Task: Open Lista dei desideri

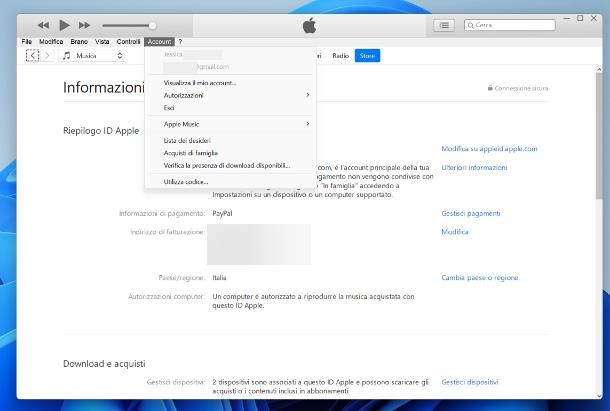Action: tap(231, 141)
